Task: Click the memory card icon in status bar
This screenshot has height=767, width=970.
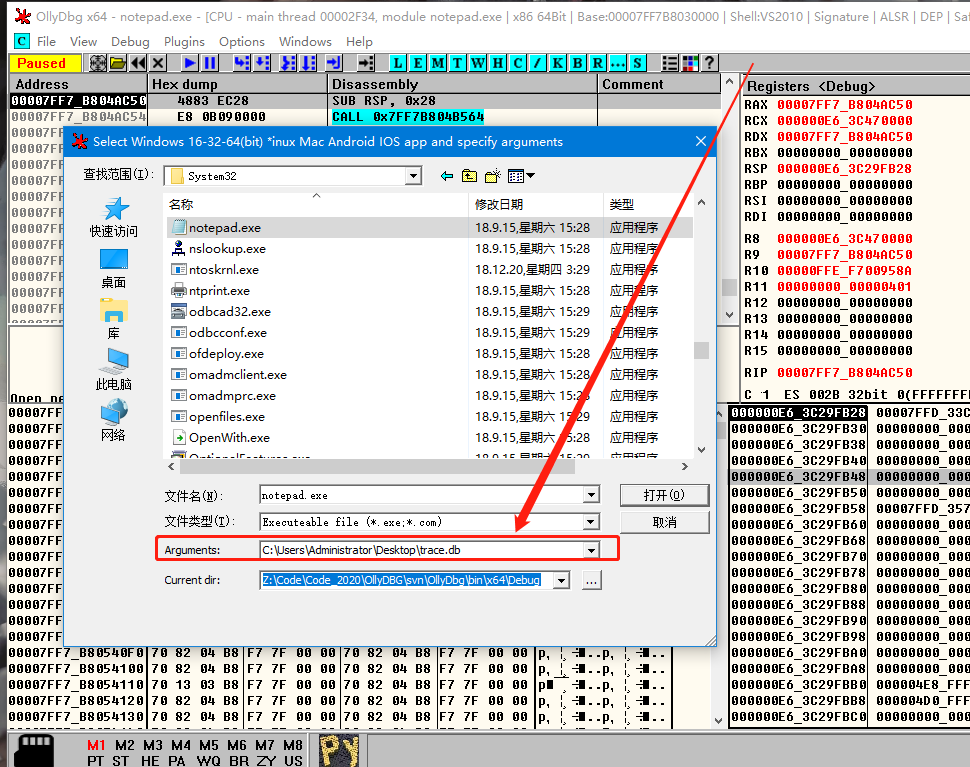Action: tap(34, 750)
